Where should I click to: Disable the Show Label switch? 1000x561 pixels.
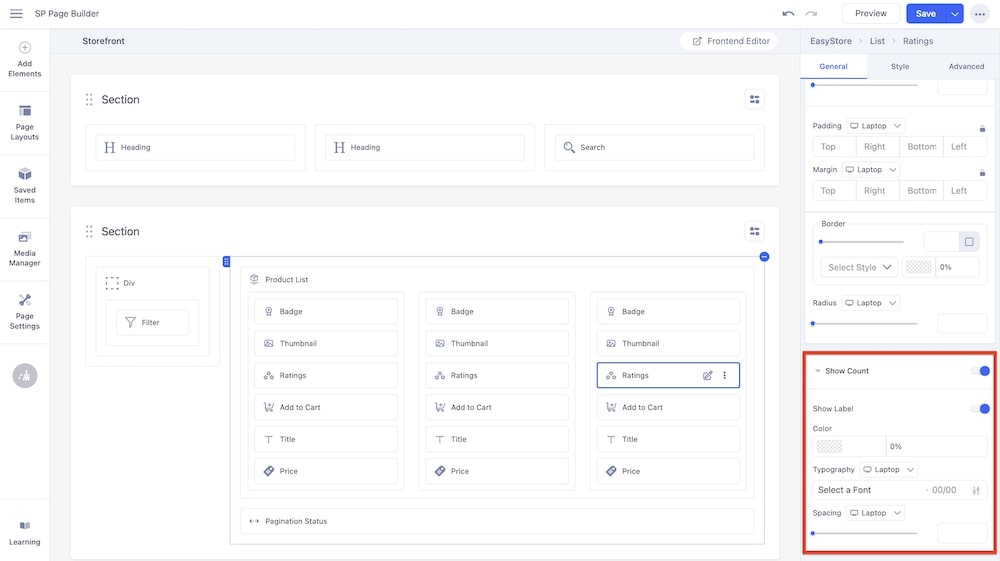980,408
